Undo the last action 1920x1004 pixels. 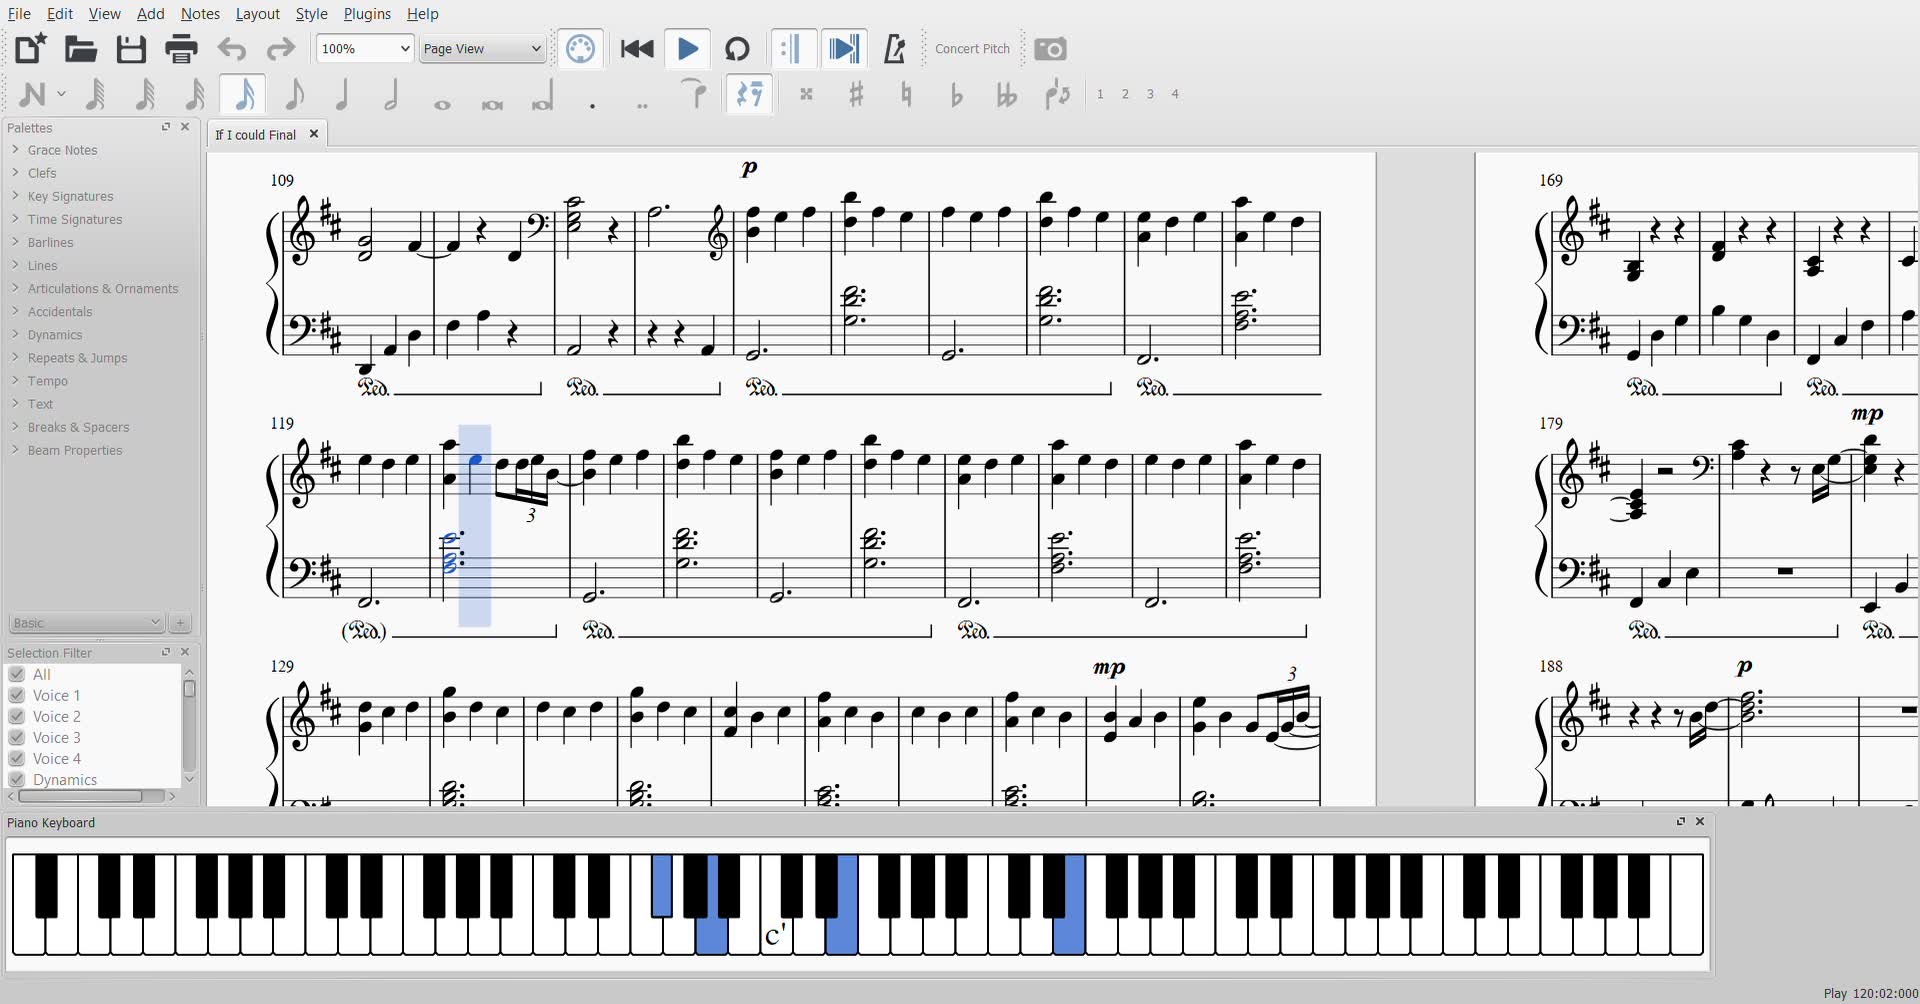(x=232, y=48)
